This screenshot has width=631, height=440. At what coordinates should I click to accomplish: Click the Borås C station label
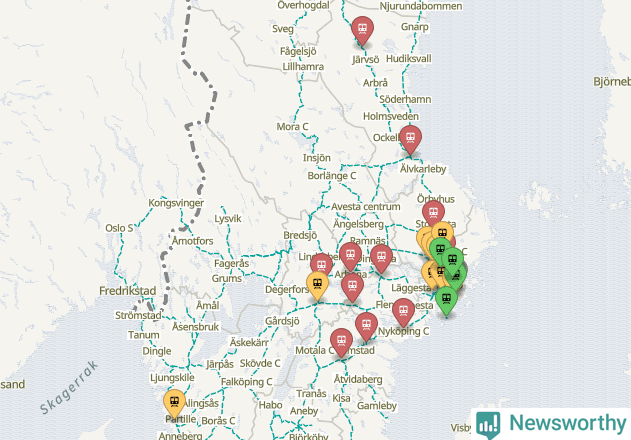tap(218, 421)
